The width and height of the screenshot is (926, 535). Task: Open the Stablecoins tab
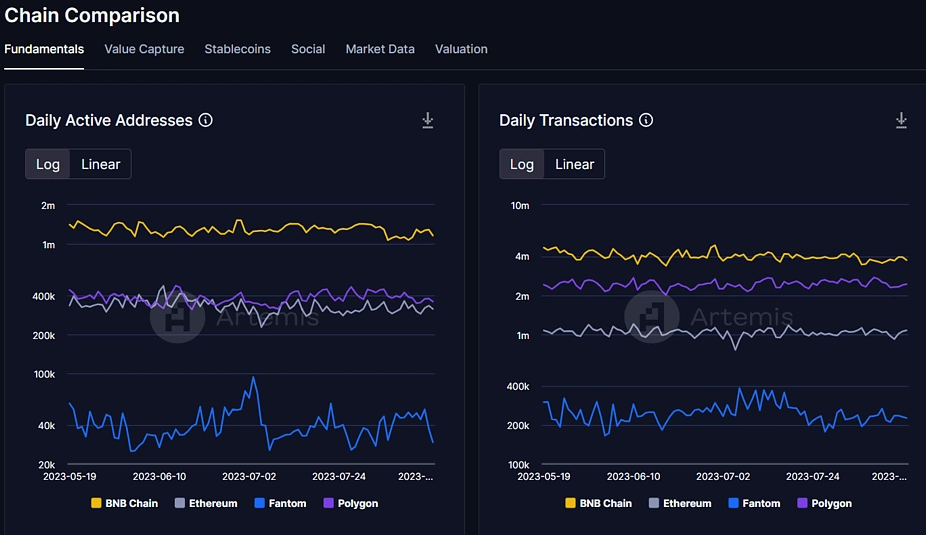(237, 49)
